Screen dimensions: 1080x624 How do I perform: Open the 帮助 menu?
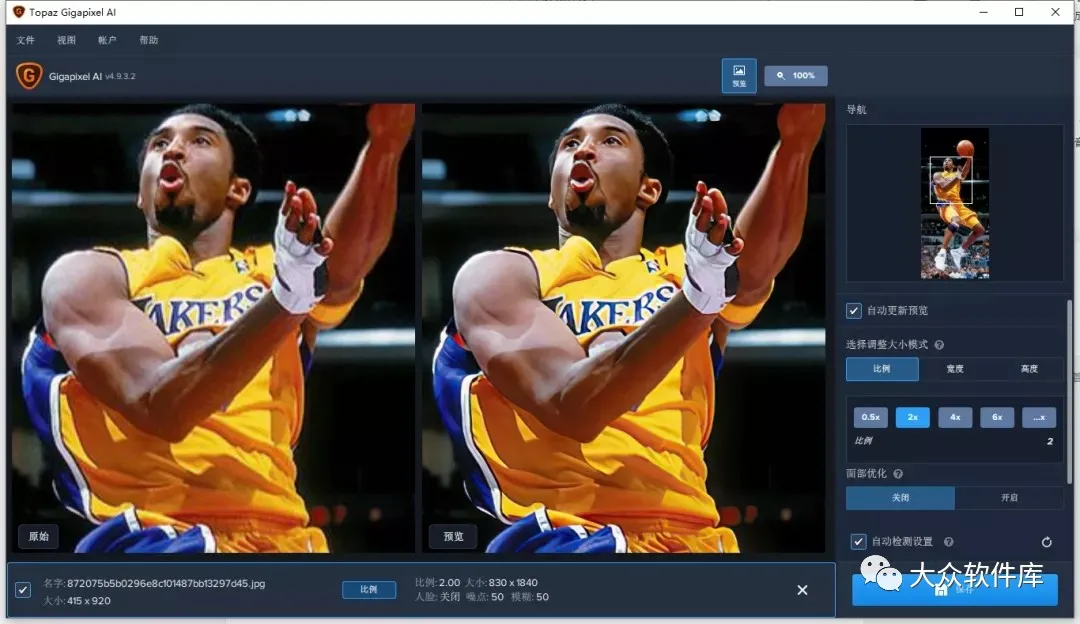(148, 40)
